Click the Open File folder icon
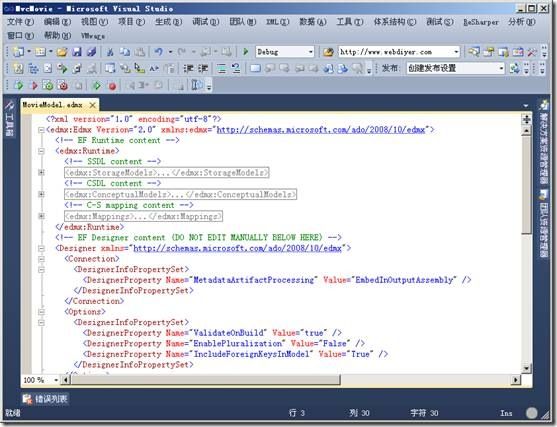 coord(62,52)
